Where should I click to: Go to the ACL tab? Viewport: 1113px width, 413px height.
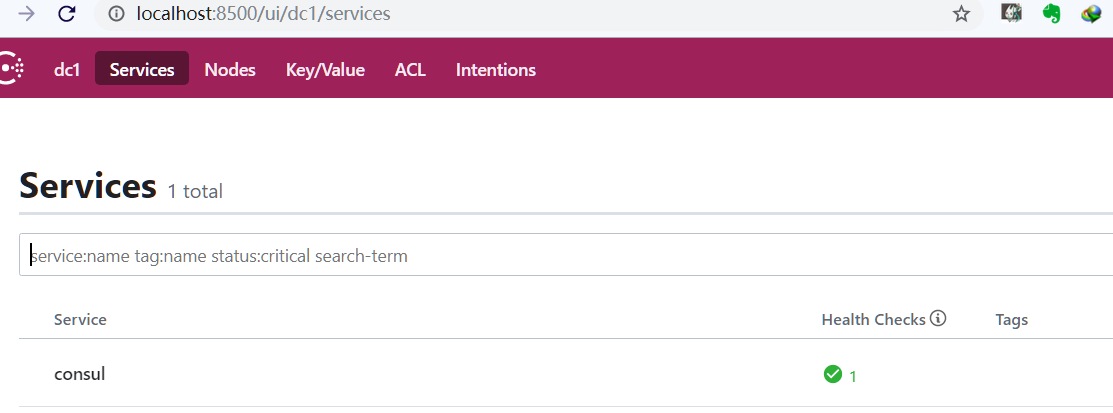click(410, 70)
